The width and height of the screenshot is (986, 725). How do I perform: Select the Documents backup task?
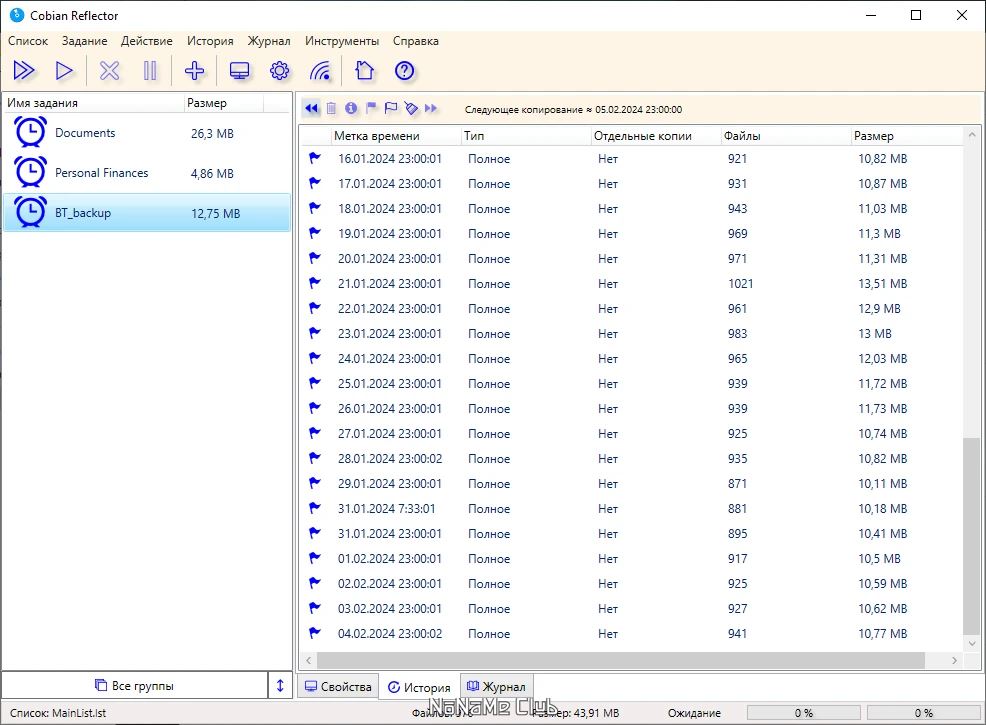[x=85, y=132]
